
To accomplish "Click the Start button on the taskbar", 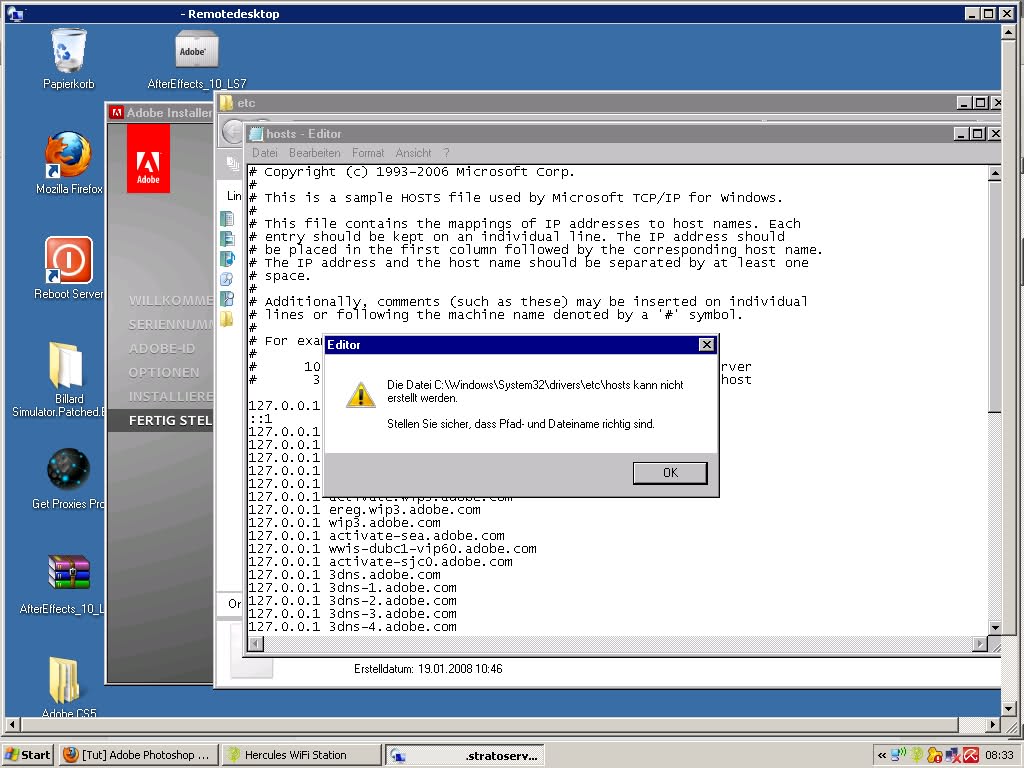I will tap(28, 755).
